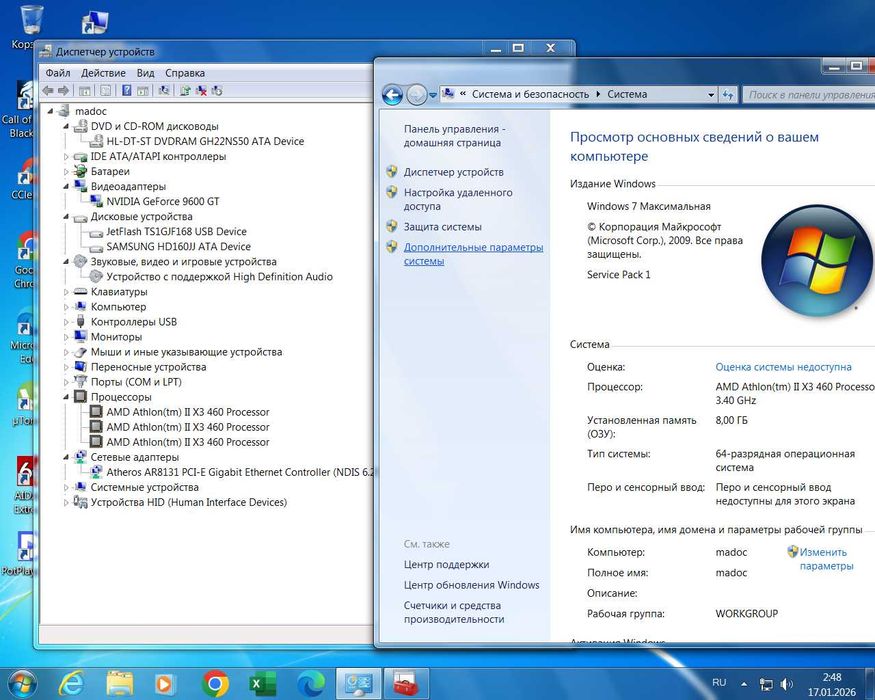875x700 pixels.
Task: Click the Update driver software toolbar icon
Action: pos(185,90)
